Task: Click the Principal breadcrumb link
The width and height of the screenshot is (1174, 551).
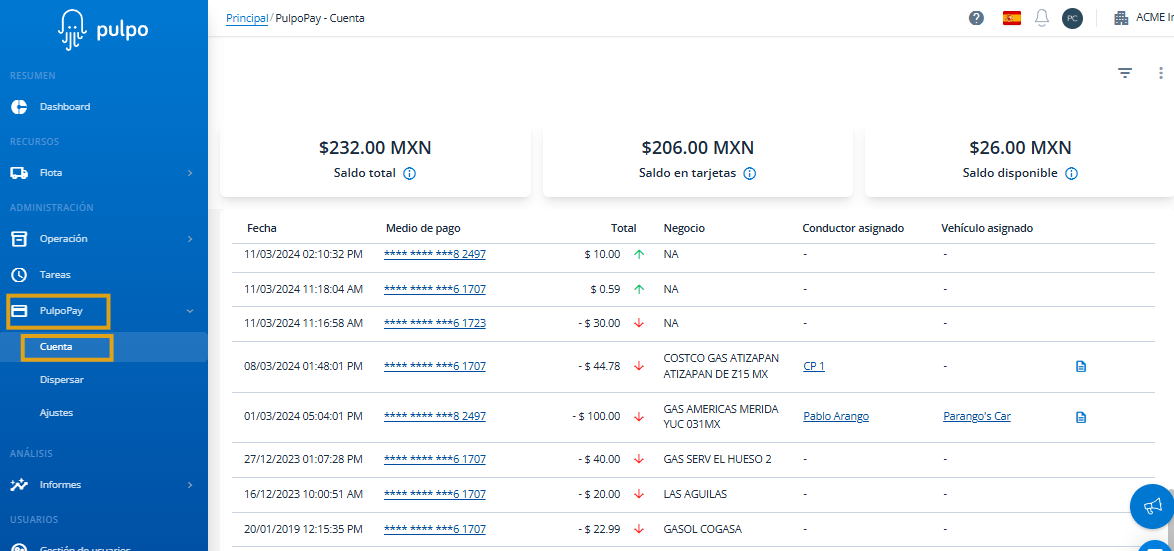Action: pyautogui.click(x=246, y=18)
